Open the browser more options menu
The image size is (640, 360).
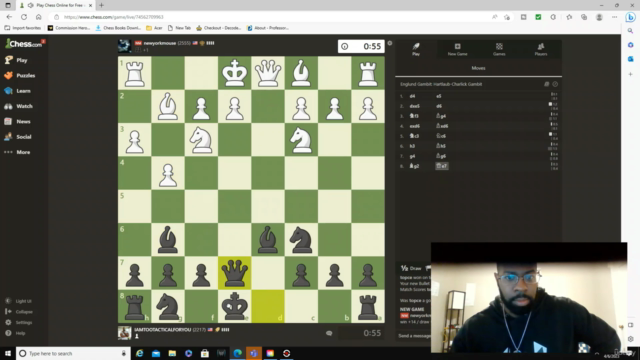click(614, 17)
